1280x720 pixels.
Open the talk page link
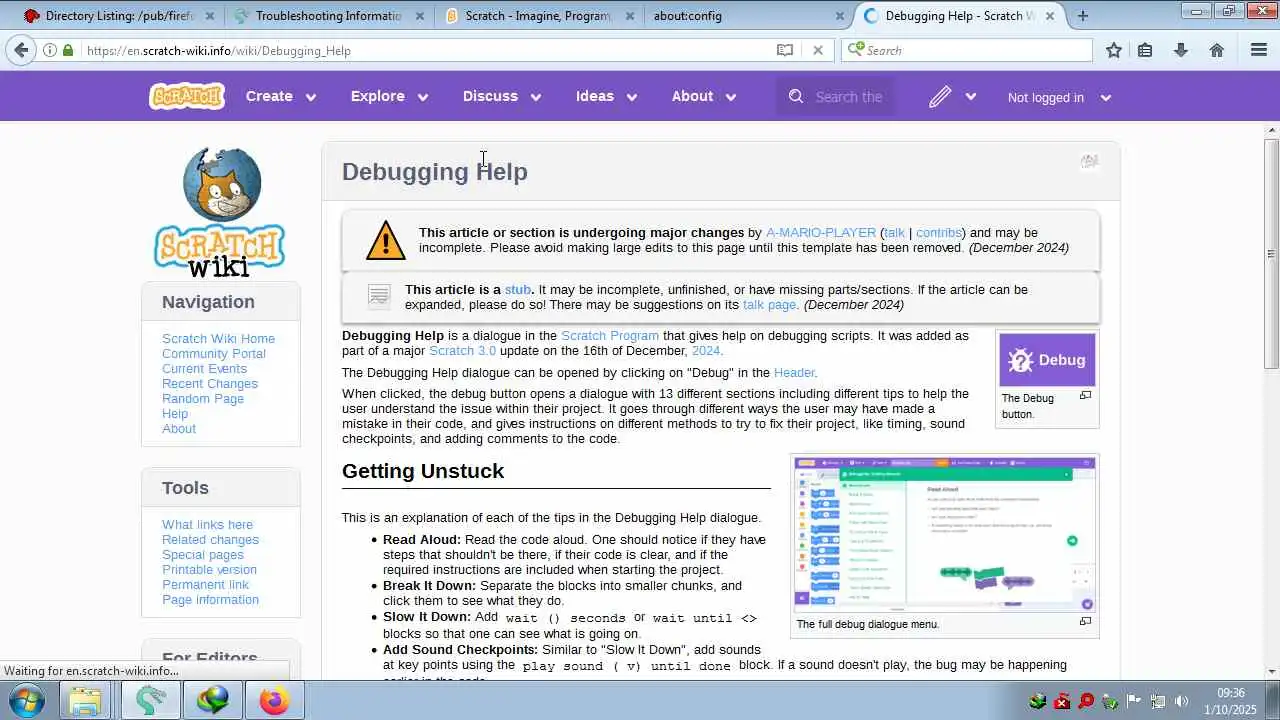[769, 304]
